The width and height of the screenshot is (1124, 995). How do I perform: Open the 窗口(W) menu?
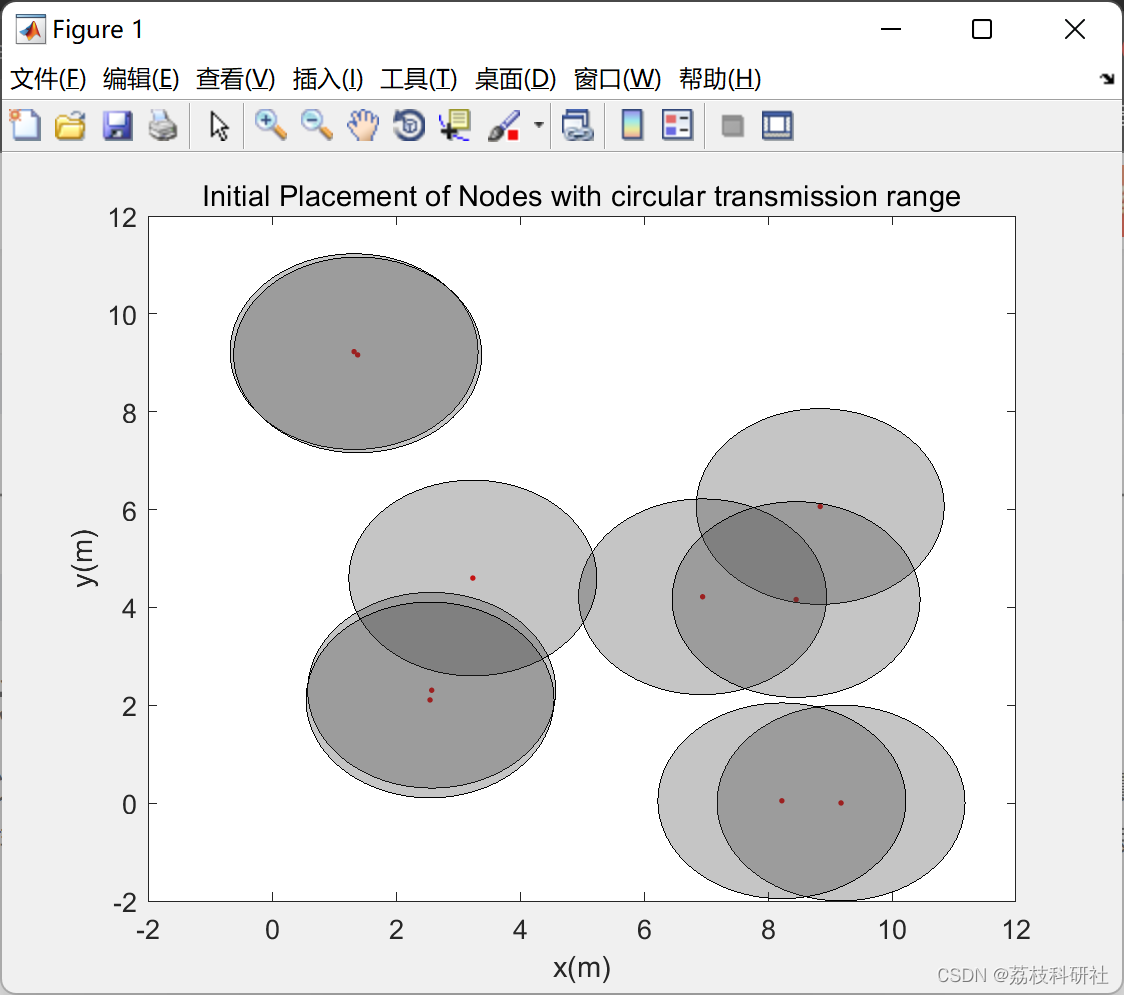pos(617,79)
